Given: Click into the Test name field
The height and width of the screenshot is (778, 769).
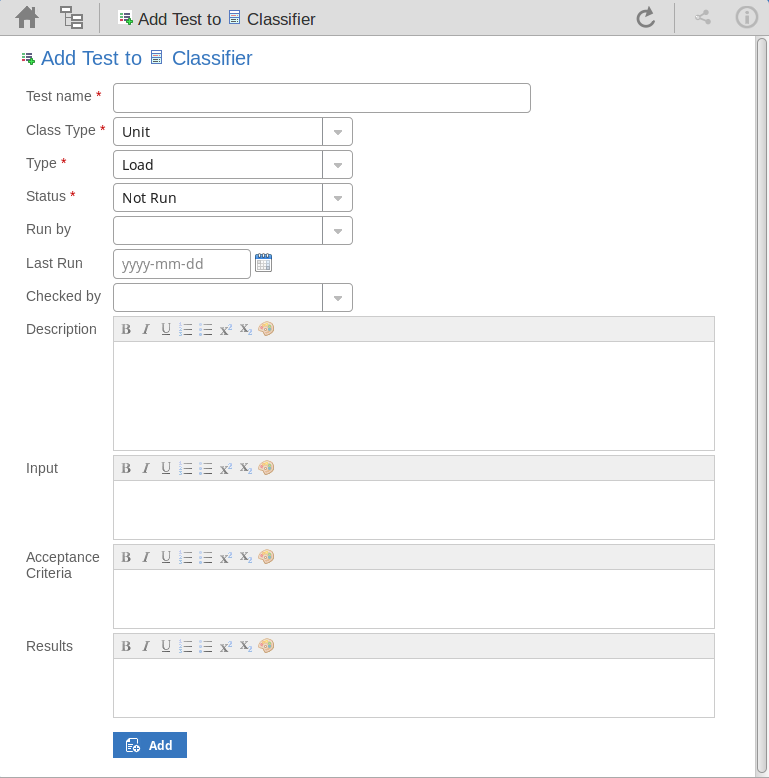Looking at the screenshot, I should coord(321,98).
